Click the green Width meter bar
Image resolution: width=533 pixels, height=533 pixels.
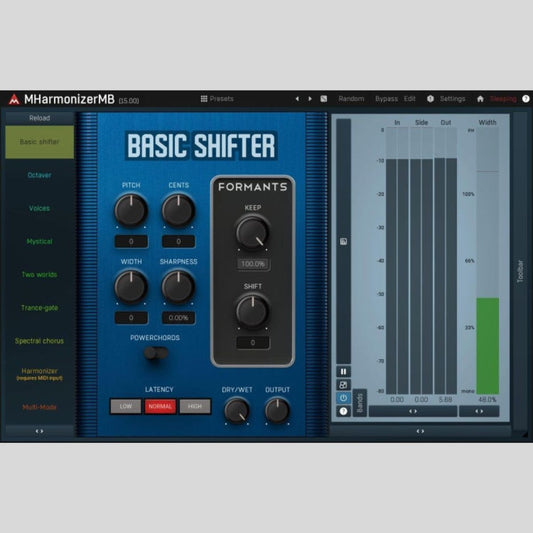[x=487, y=346]
